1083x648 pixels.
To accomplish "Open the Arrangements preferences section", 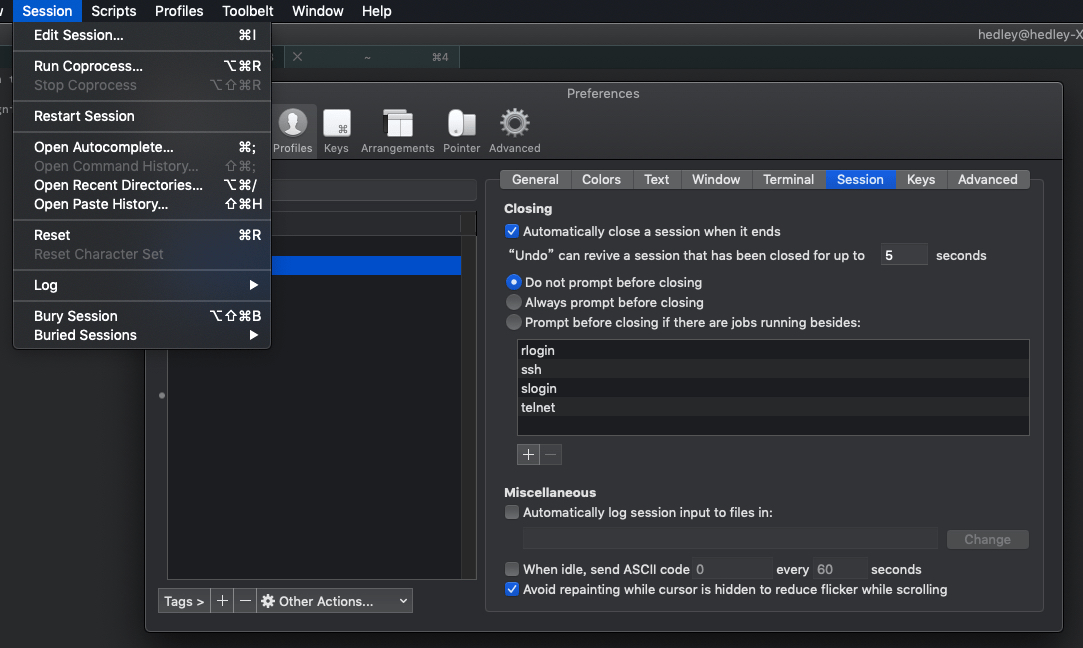I will tap(397, 123).
